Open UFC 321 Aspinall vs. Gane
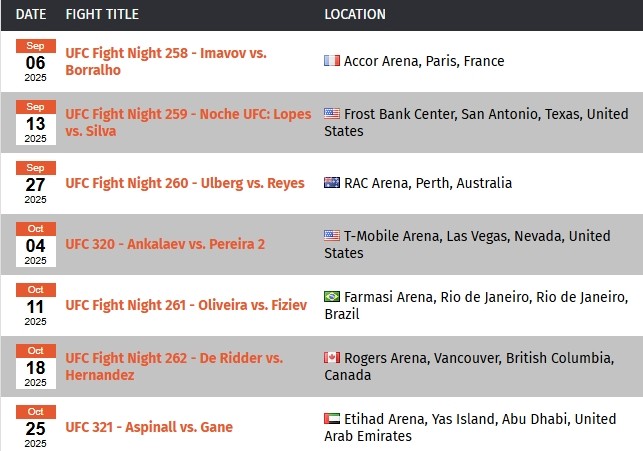The height and width of the screenshot is (451, 643). [149, 427]
